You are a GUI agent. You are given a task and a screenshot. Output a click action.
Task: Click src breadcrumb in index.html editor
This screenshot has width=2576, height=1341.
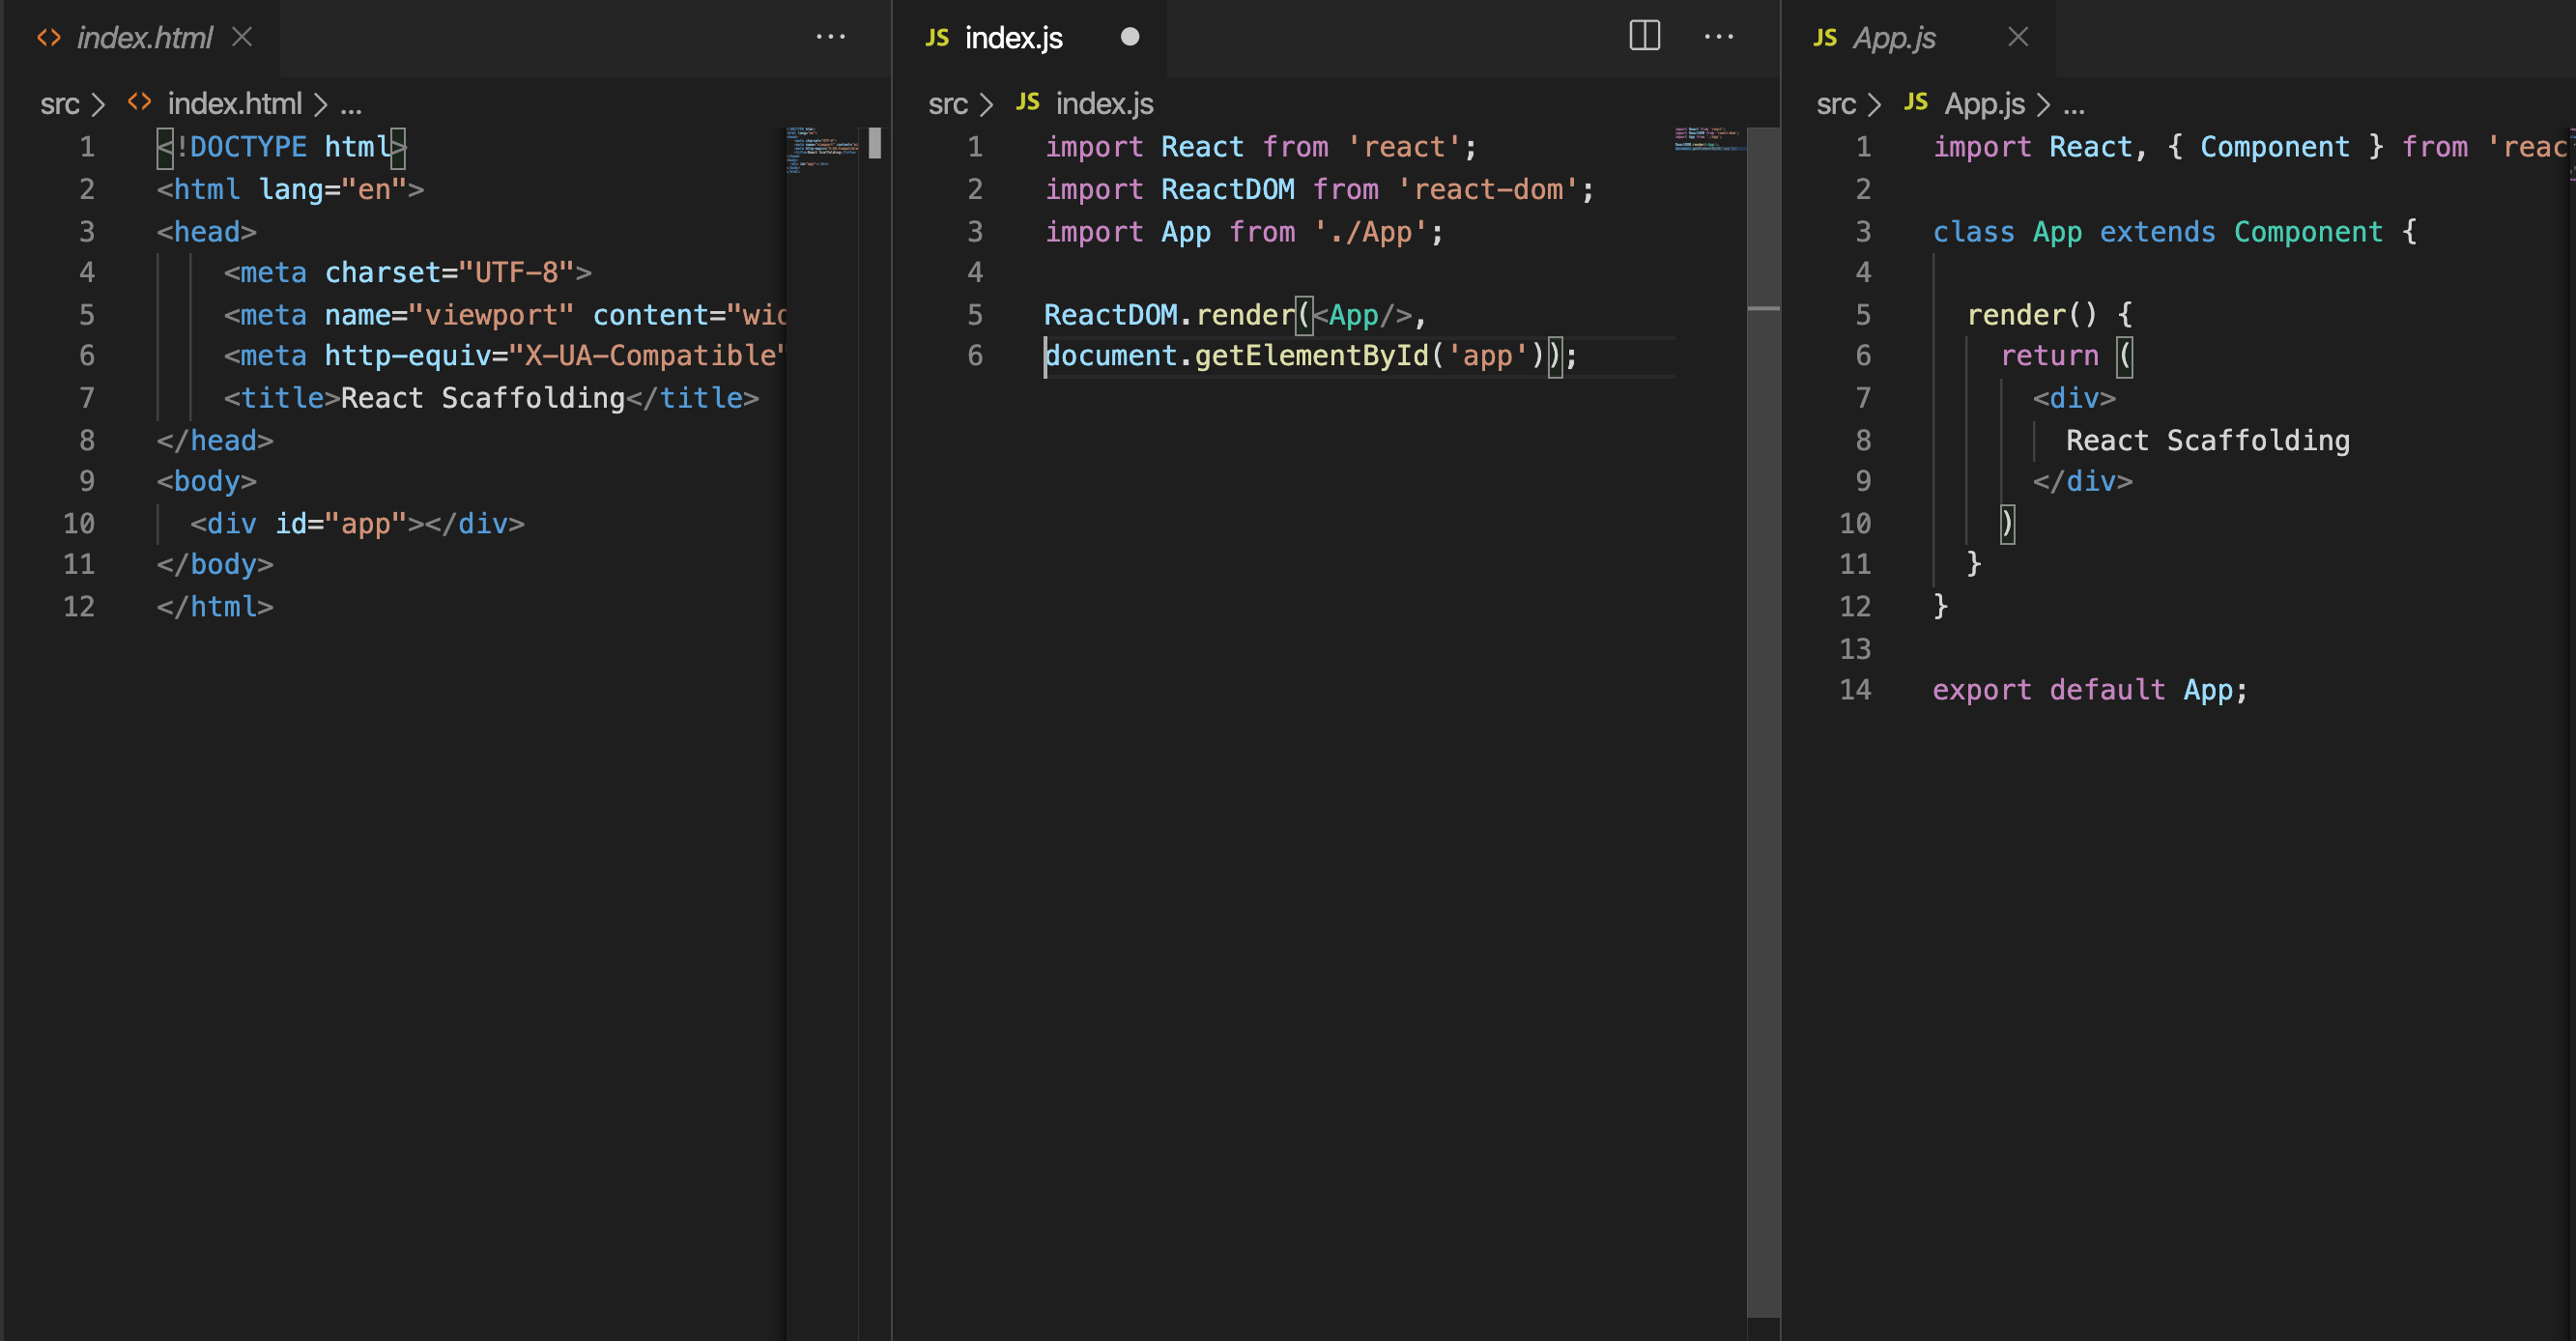point(60,104)
